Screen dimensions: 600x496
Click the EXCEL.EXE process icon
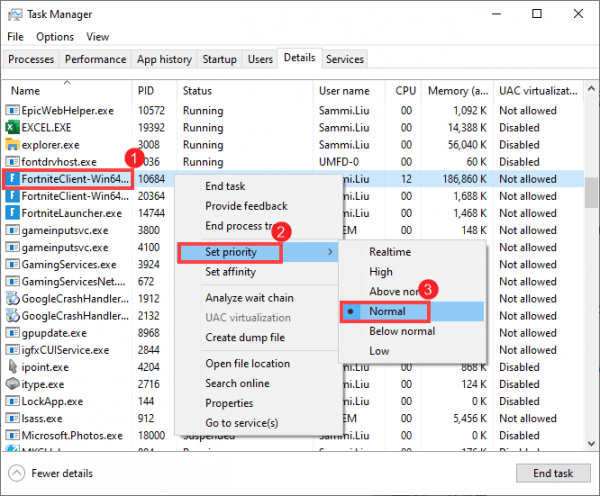[x=13, y=128]
